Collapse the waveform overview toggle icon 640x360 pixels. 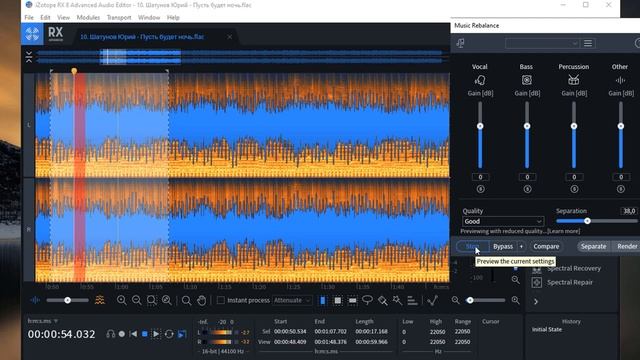29,57
